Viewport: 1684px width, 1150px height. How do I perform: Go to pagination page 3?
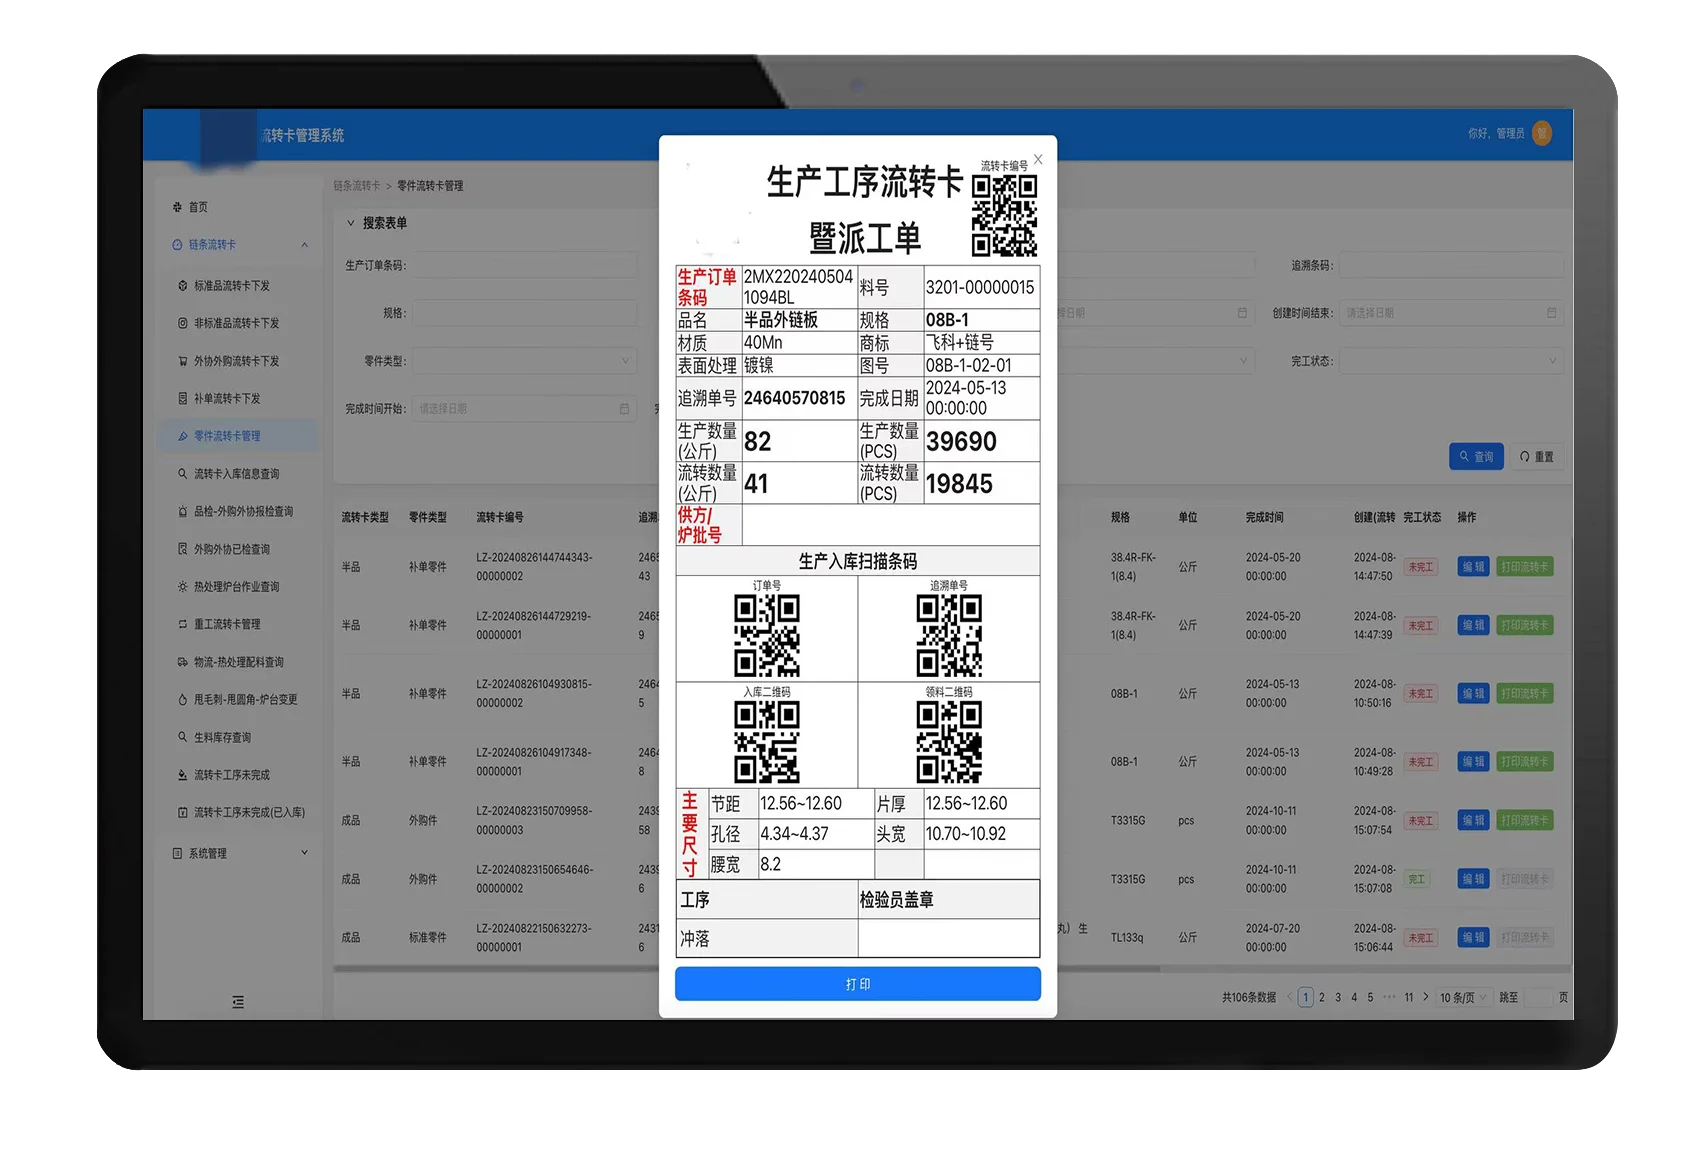point(1338,998)
